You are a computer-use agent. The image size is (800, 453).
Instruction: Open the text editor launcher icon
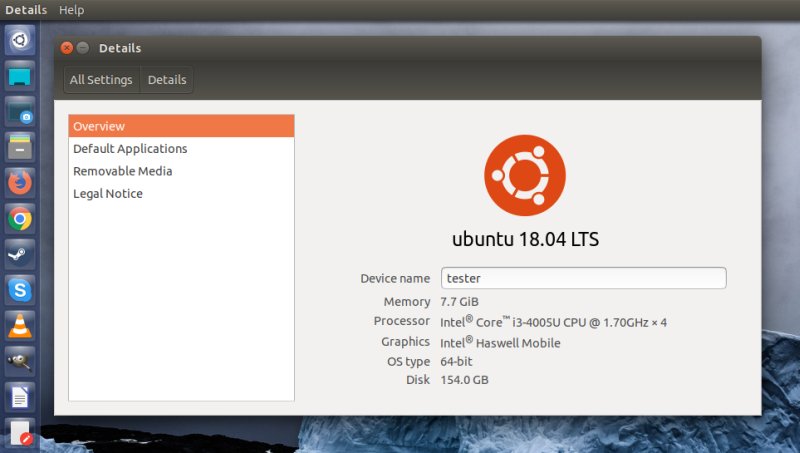(x=20, y=433)
